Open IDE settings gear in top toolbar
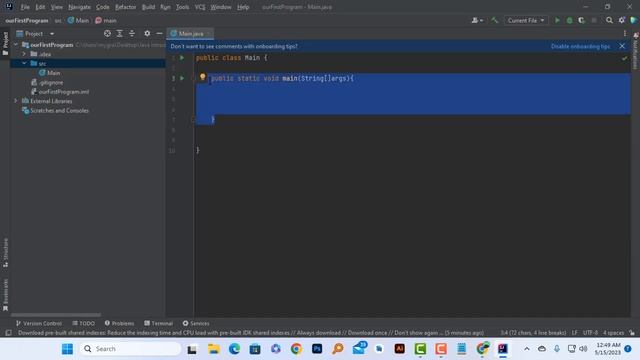 pyautogui.click(x=622, y=20)
